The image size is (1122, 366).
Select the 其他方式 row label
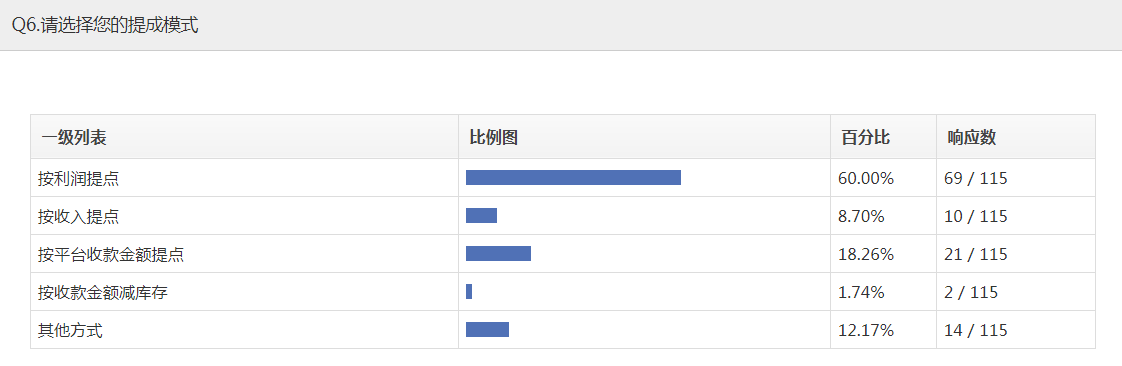coord(70,330)
